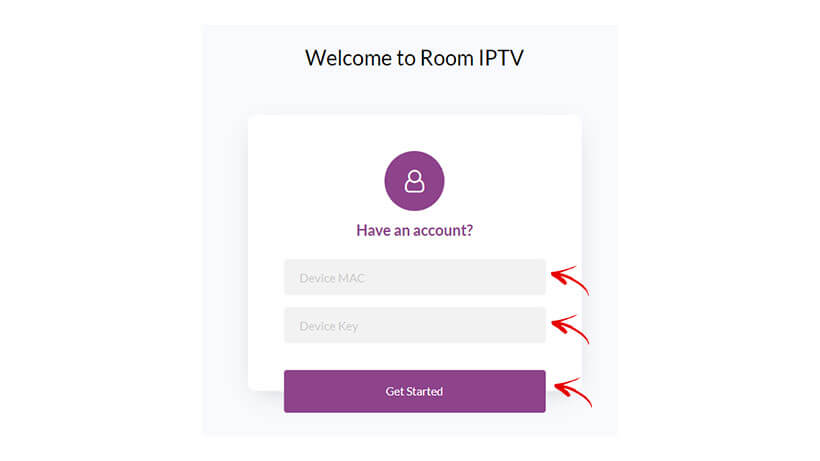Click light gray panel behind login card
Screen dimensions: 820x461
pyautogui.click(x=225, y=235)
